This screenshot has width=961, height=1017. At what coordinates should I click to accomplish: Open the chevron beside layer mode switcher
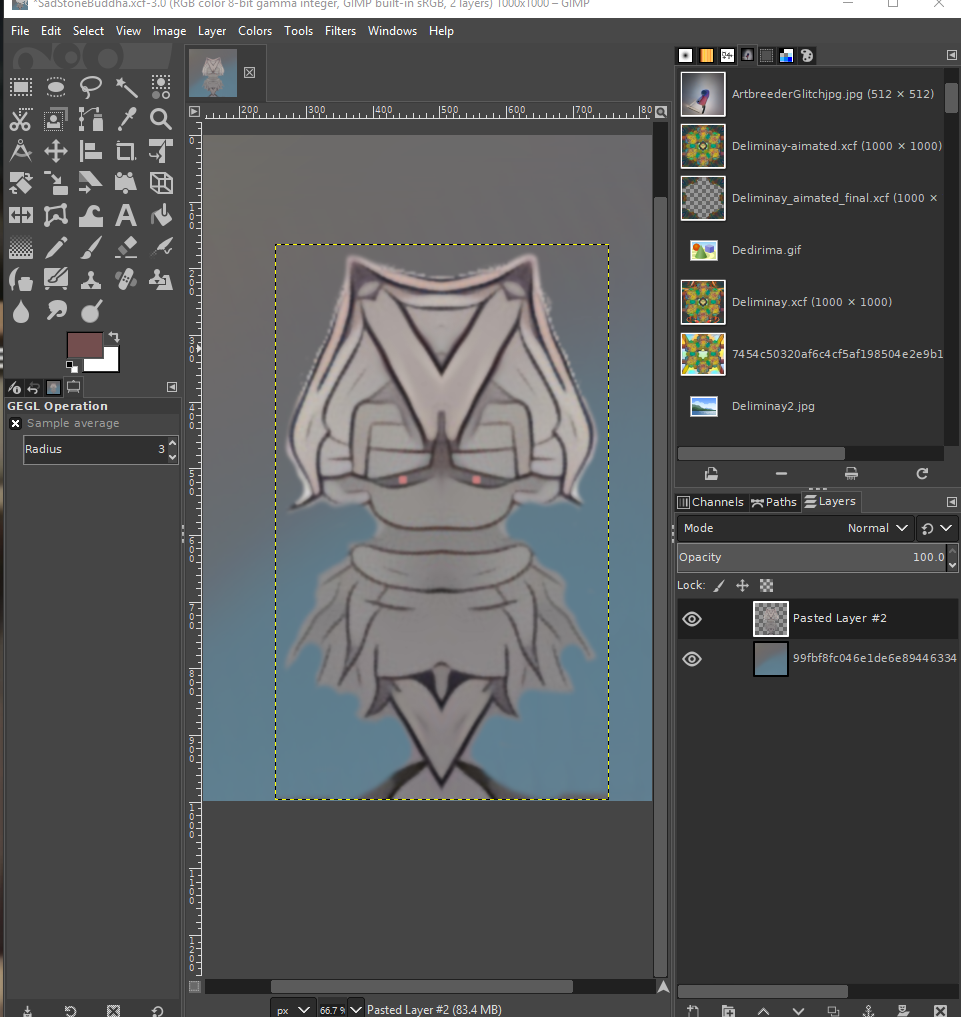coord(946,529)
